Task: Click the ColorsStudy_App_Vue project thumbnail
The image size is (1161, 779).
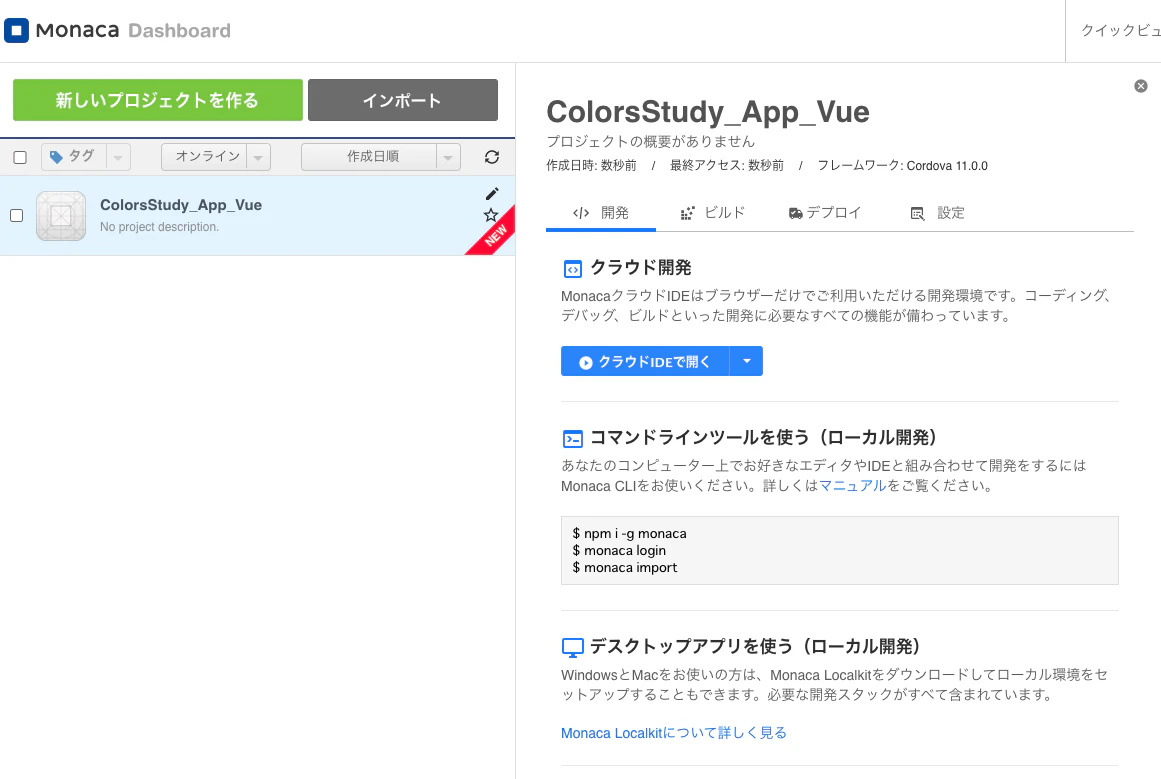Action: point(61,216)
